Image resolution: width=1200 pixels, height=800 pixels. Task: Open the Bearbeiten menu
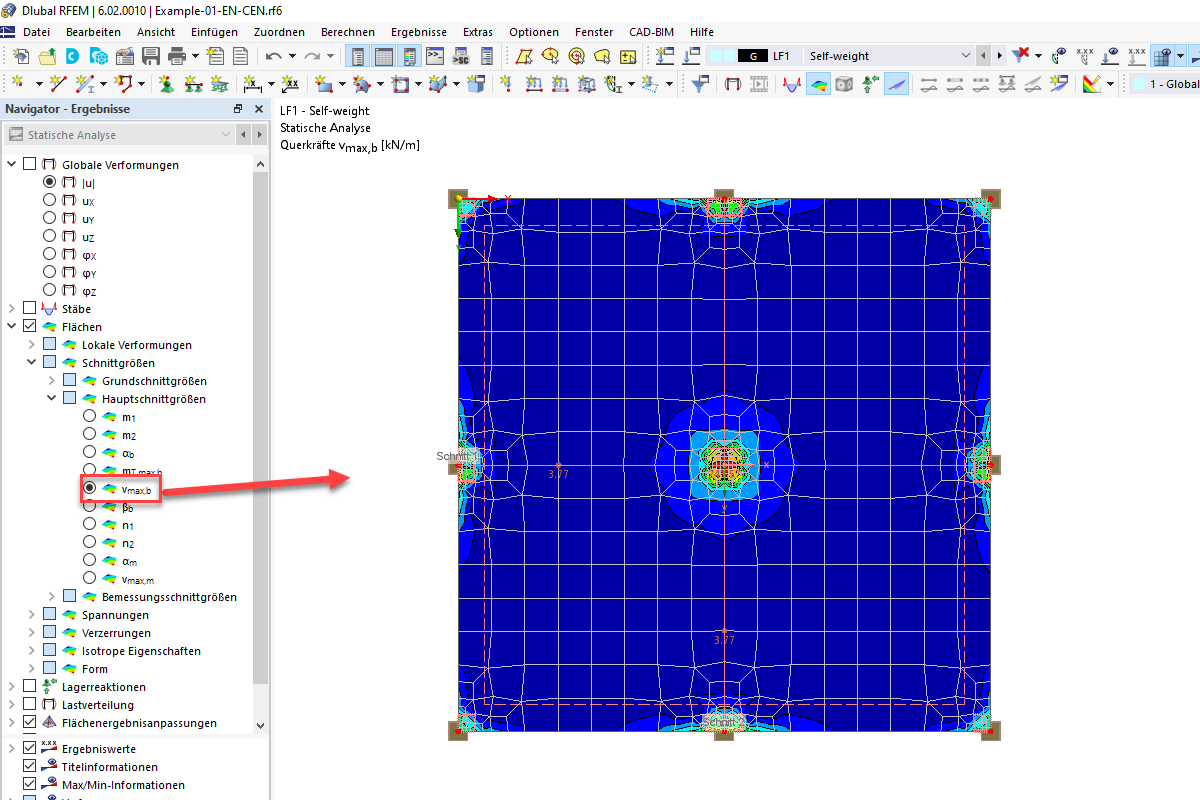coord(93,32)
